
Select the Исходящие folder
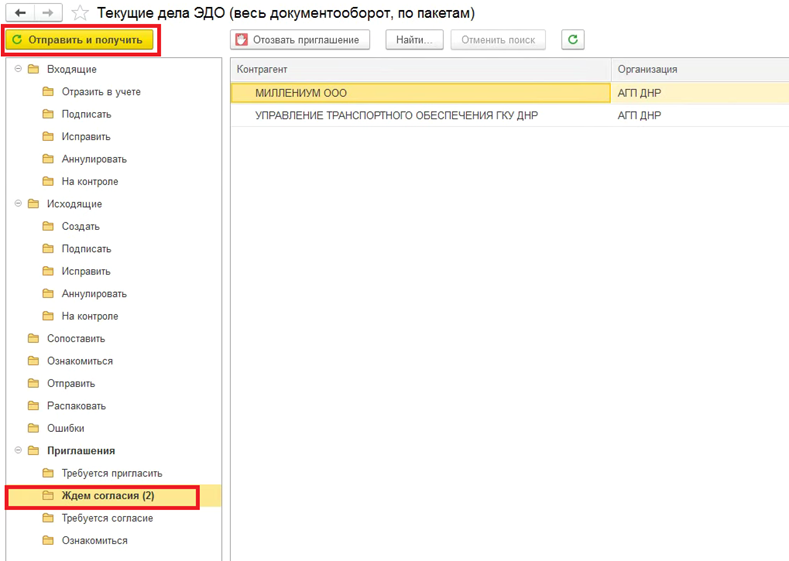point(74,204)
